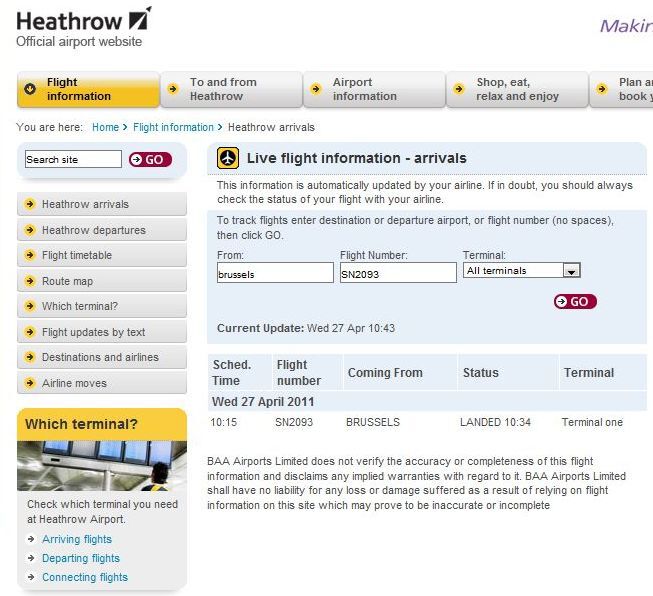This screenshot has width=653, height=596.
Task: Submit flight search with the GO button
Action: (575, 301)
